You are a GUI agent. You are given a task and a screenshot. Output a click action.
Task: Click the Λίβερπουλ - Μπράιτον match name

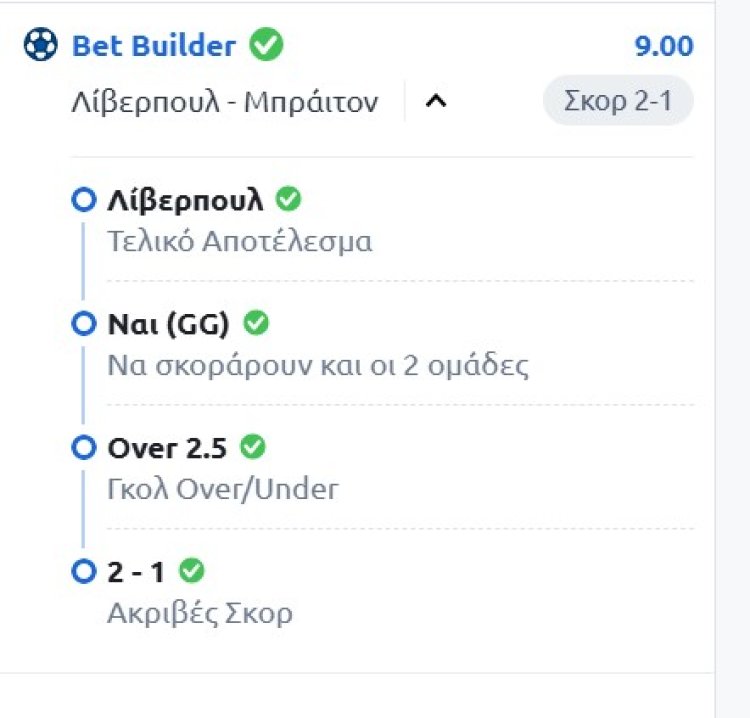[225, 102]
